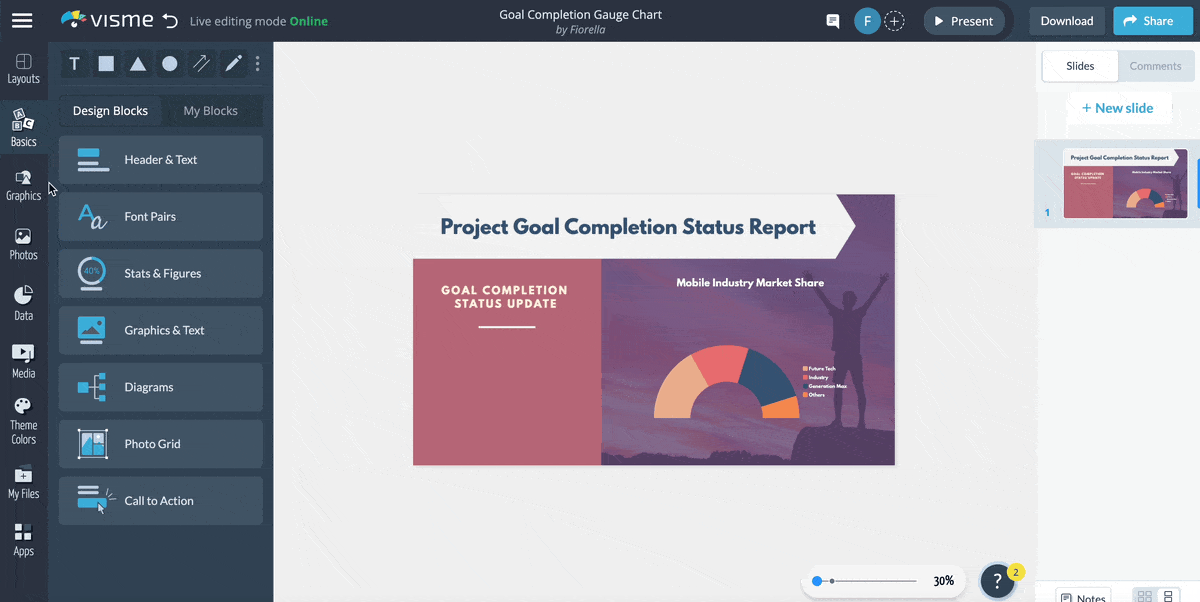Open the Data panel in the sidebar

pos(23,301)
